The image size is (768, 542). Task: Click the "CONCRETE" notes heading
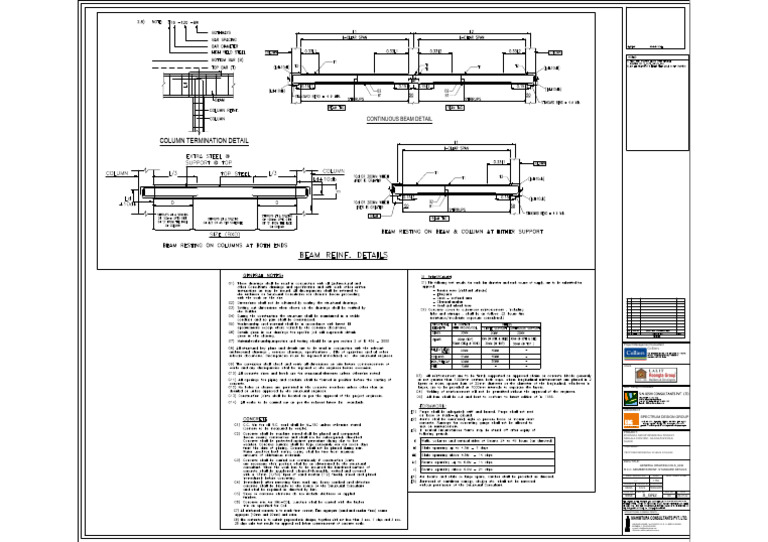(x=255, y=419)
